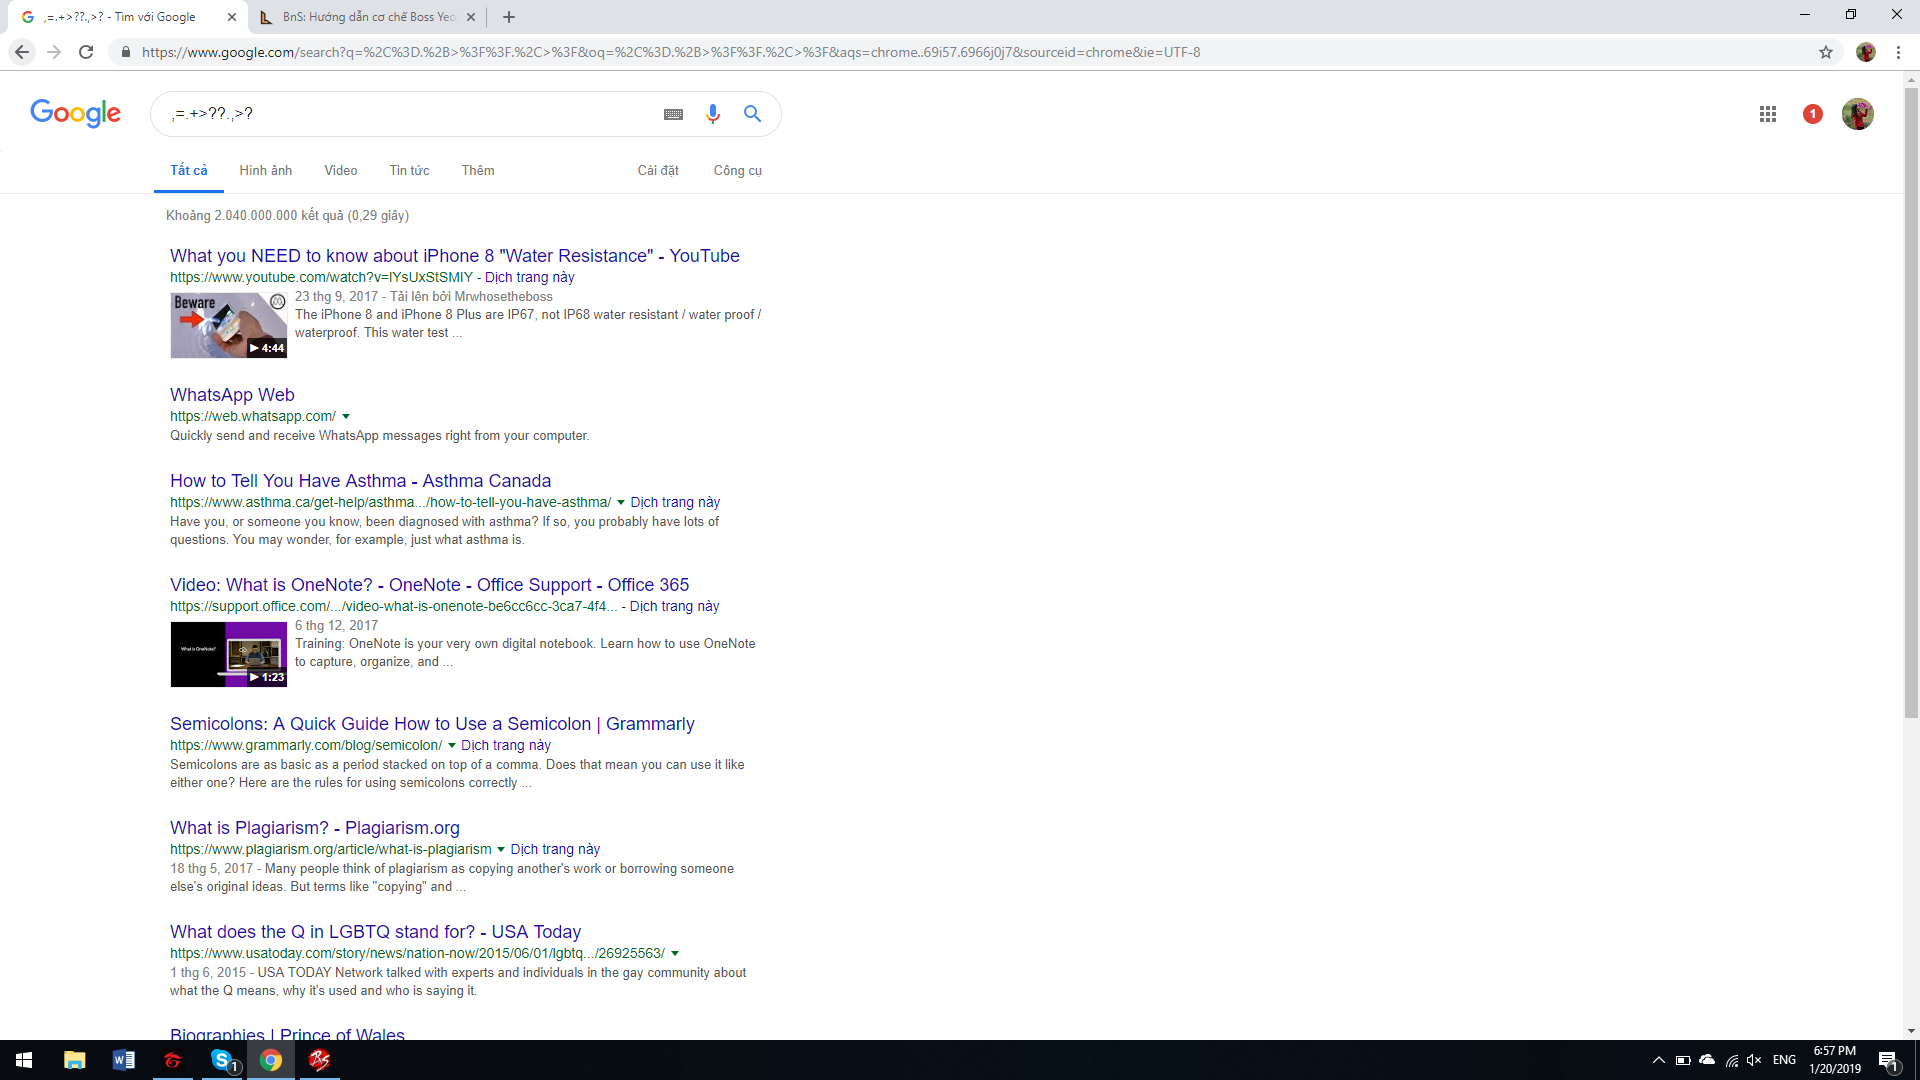Open the WhatsApp Web result link
Viewport: 1920px width, 1080px height.
pos(232,395)
